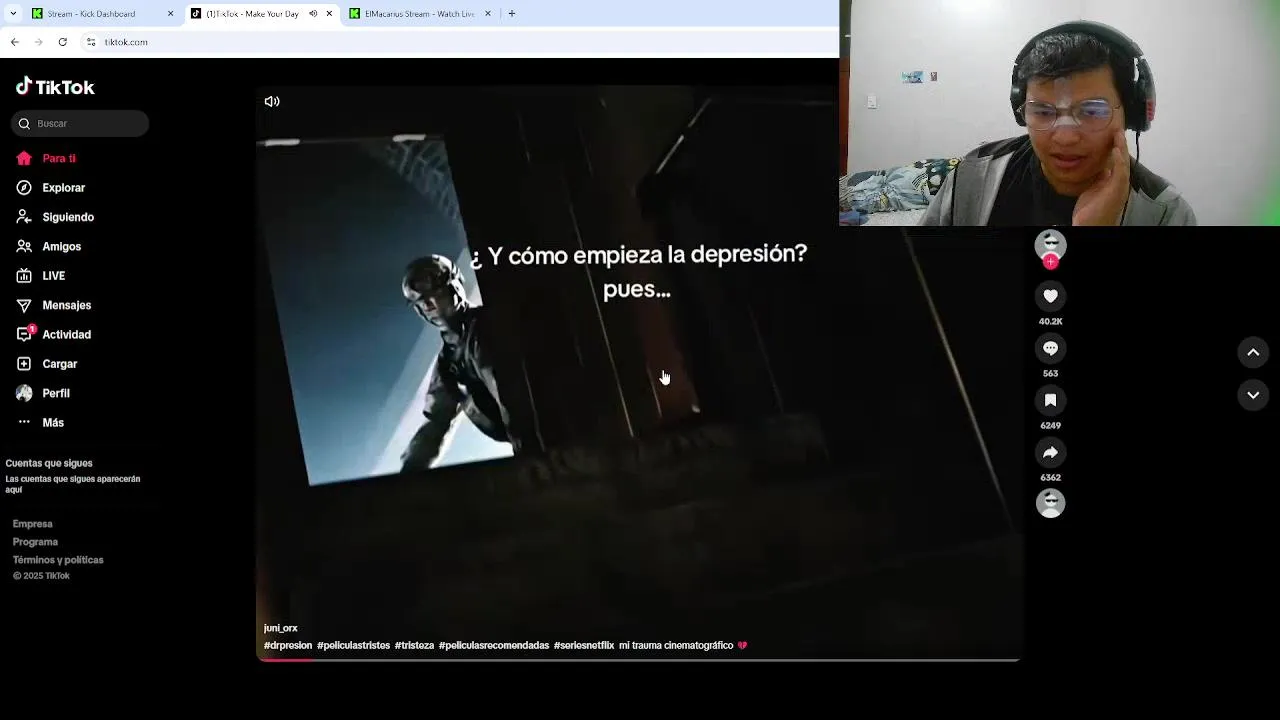Mute the video with speaker icon

click(x=272, y=101)
